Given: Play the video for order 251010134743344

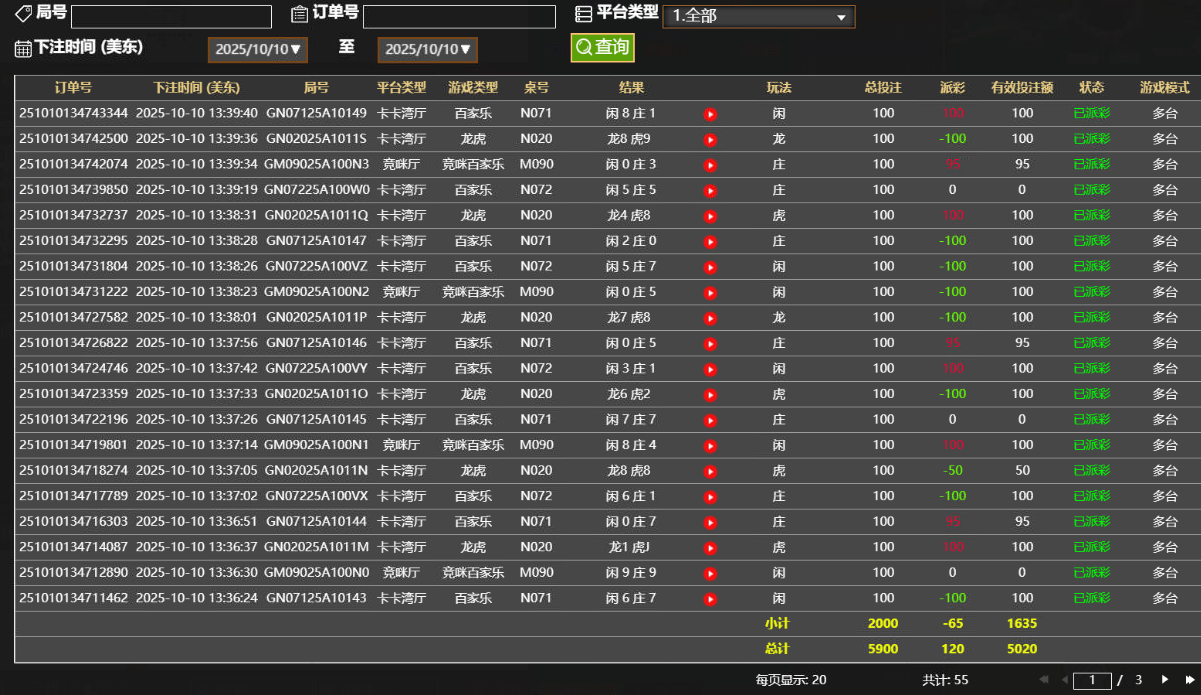Looking at the screenshot, I should [x=710, y=114].
